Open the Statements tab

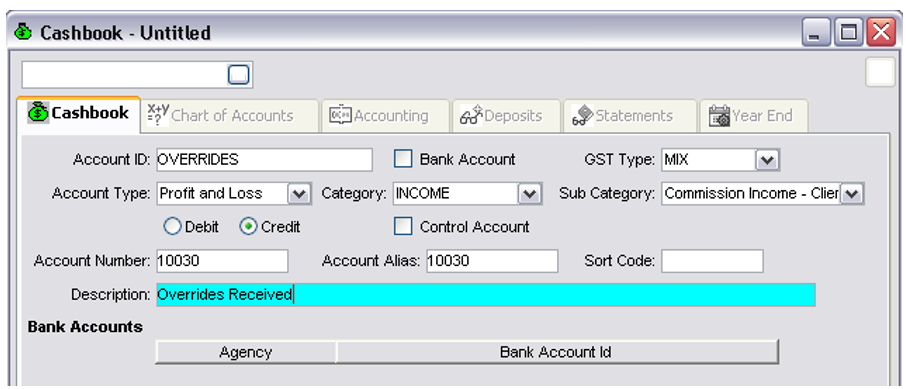click(x=630, y=116)
